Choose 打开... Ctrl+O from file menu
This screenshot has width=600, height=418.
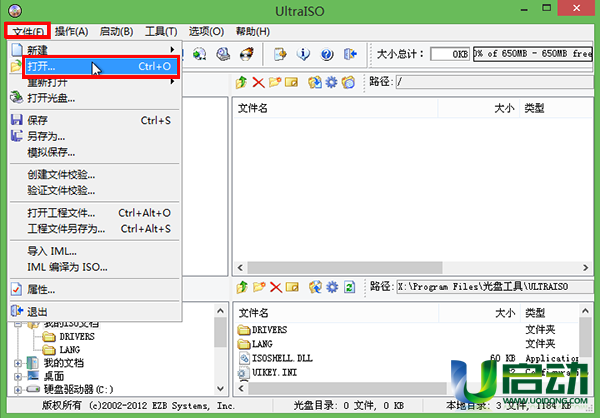[101, 67]
